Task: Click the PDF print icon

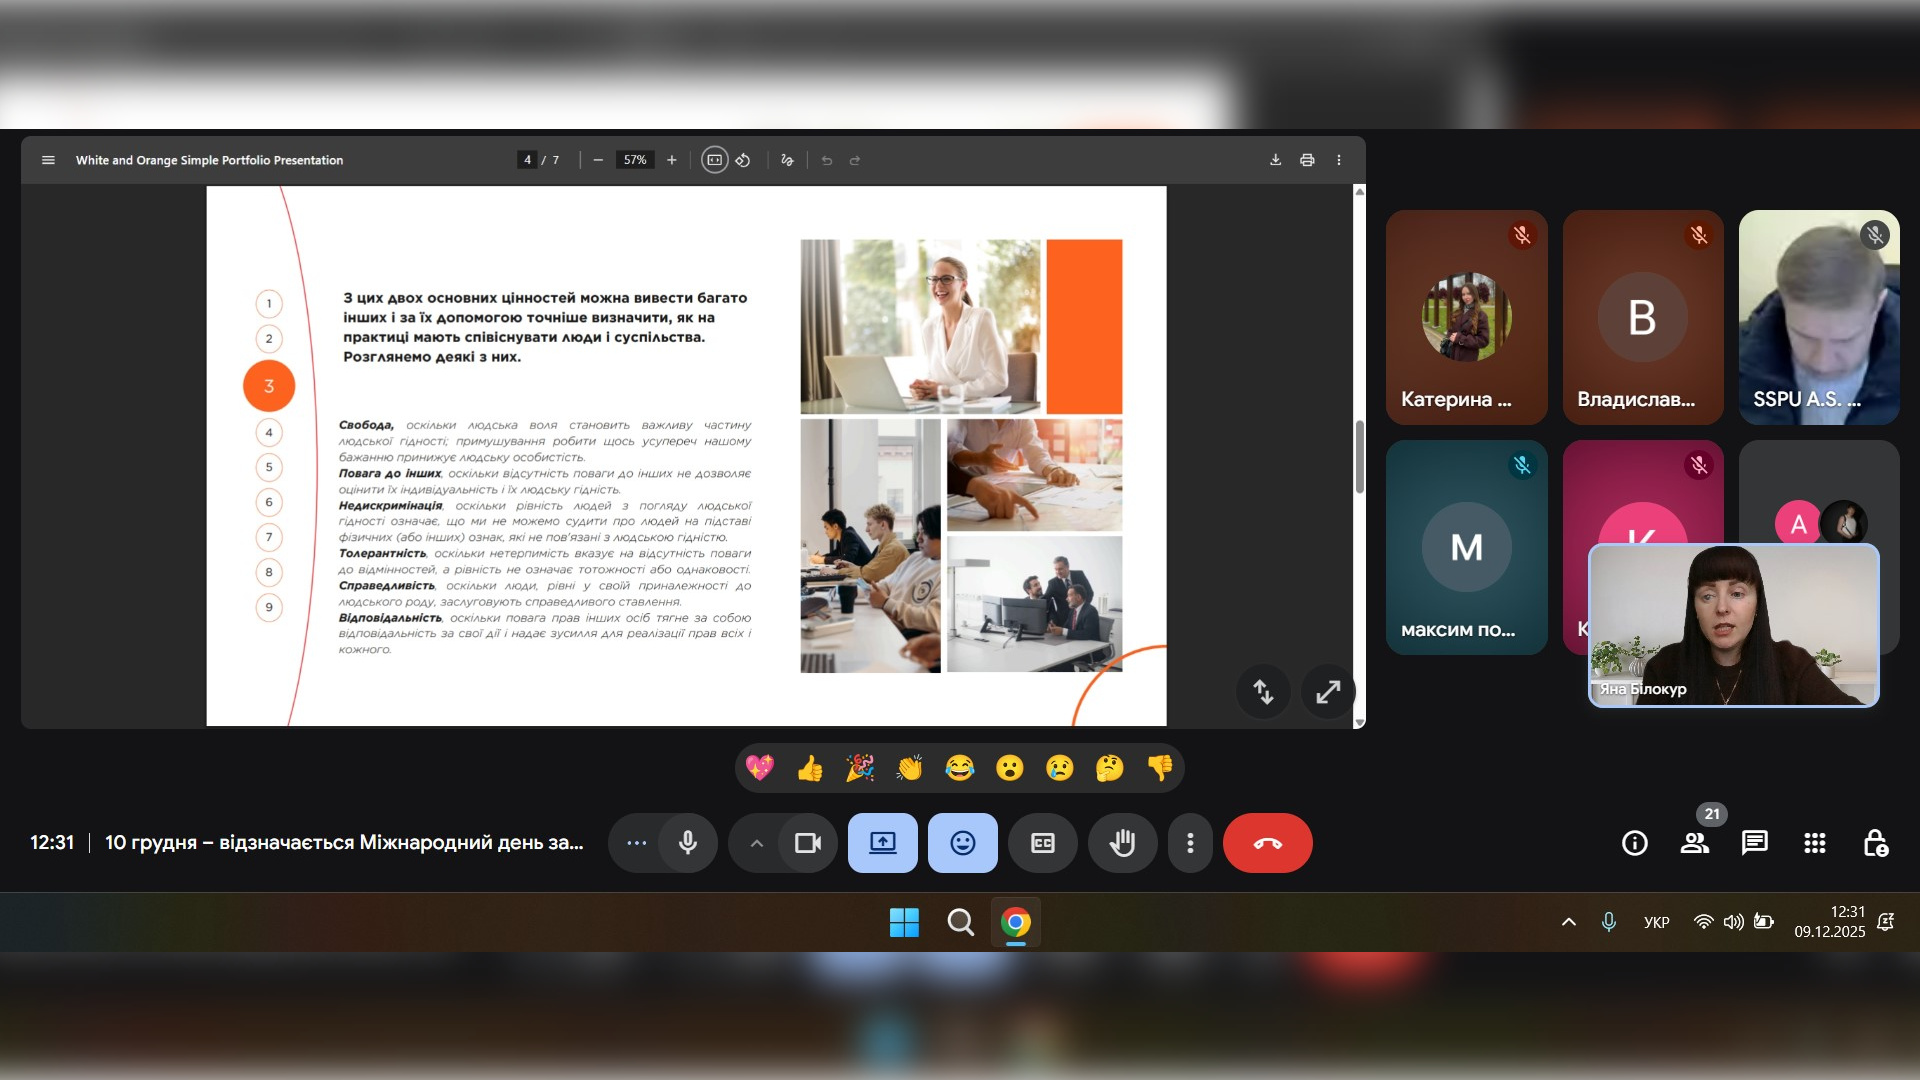Action: tap(1307, 160)
